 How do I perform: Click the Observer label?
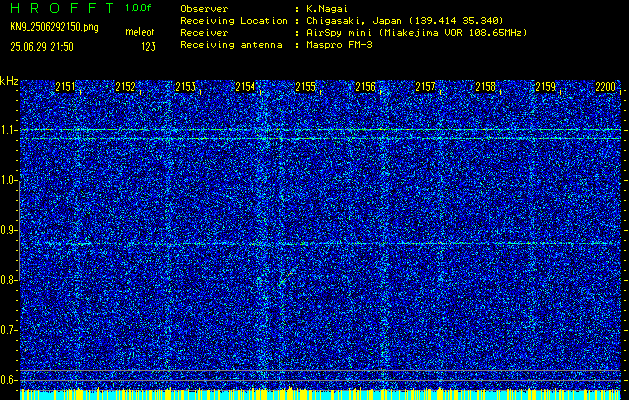tap(204, 8)
